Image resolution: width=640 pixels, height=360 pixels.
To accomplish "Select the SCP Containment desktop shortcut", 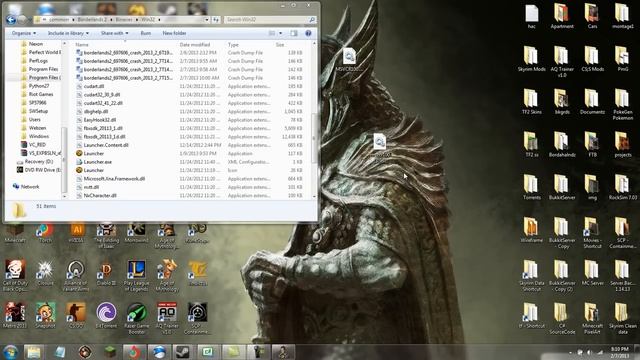I will [x=197, y=318].
